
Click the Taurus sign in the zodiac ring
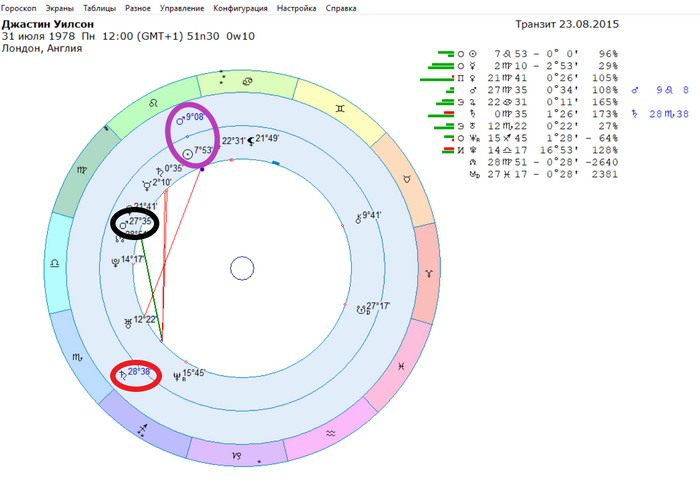point(407,179)
